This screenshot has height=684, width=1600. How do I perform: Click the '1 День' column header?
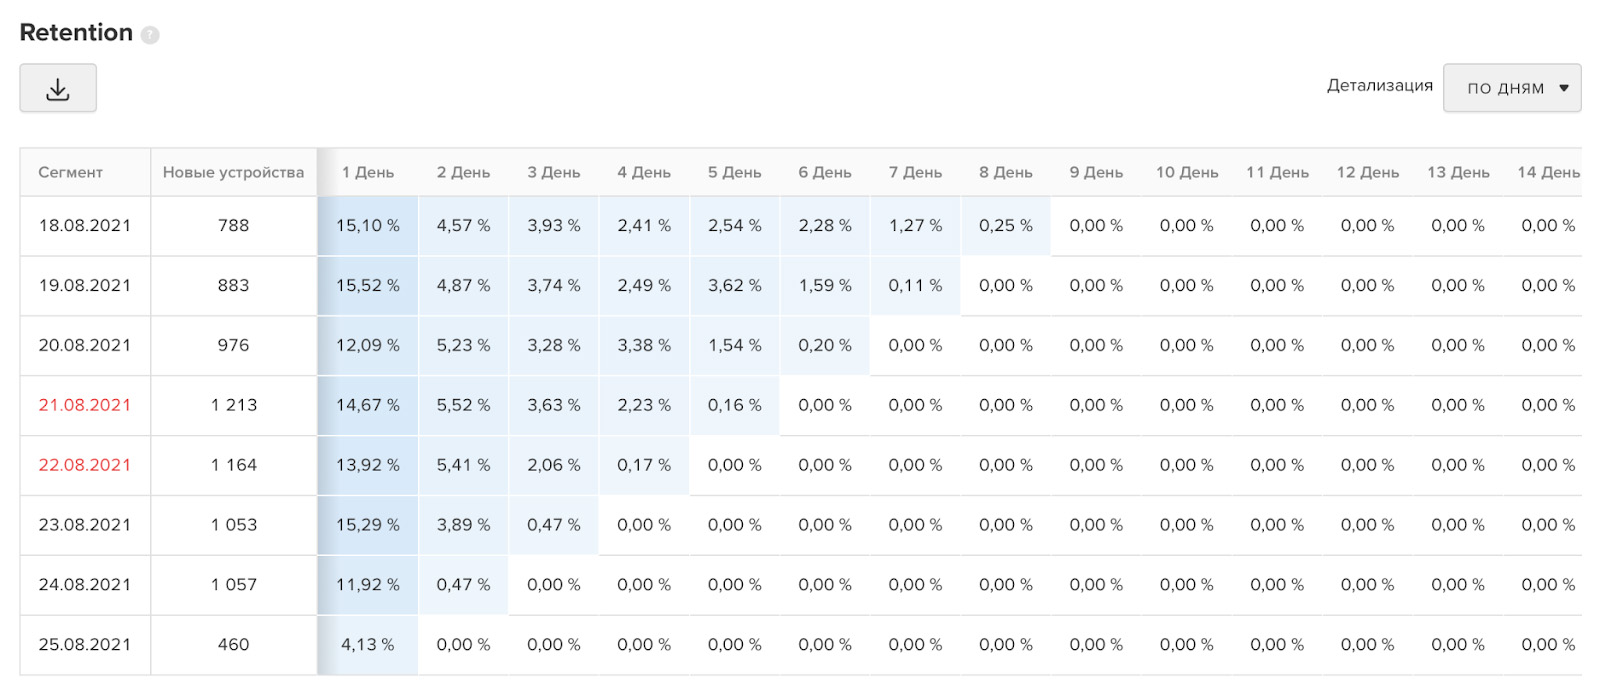point(368,172)
